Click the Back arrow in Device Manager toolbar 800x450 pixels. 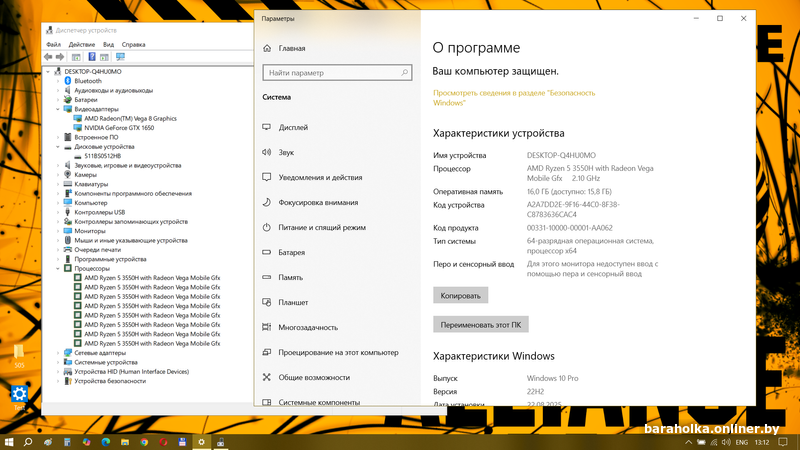(48, 57)
